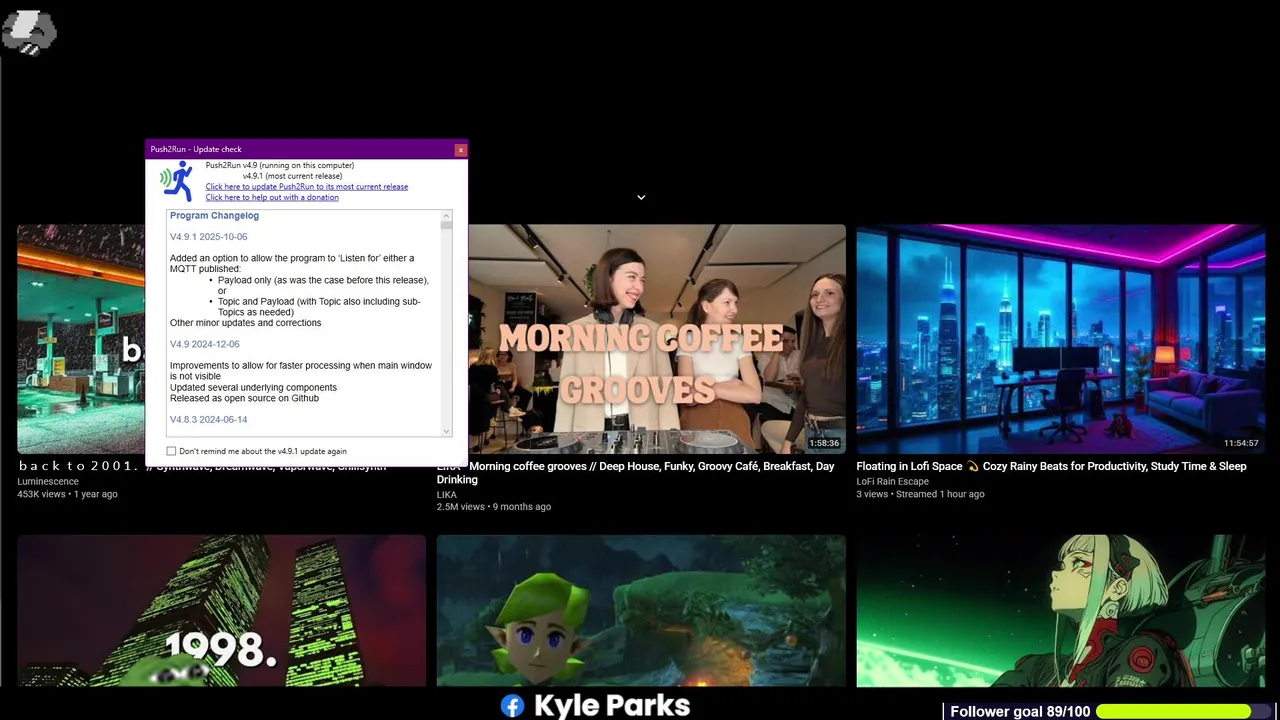Click the changelog scrollbar thumb

click(x=447, y=226)
